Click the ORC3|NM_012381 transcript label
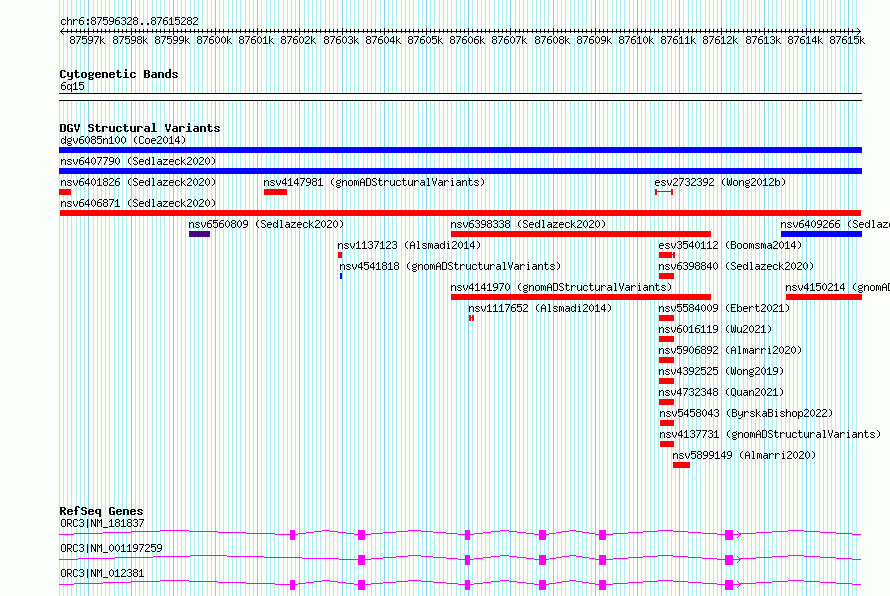The height and width of the screenshot is (596, 890). click(102, 573)
